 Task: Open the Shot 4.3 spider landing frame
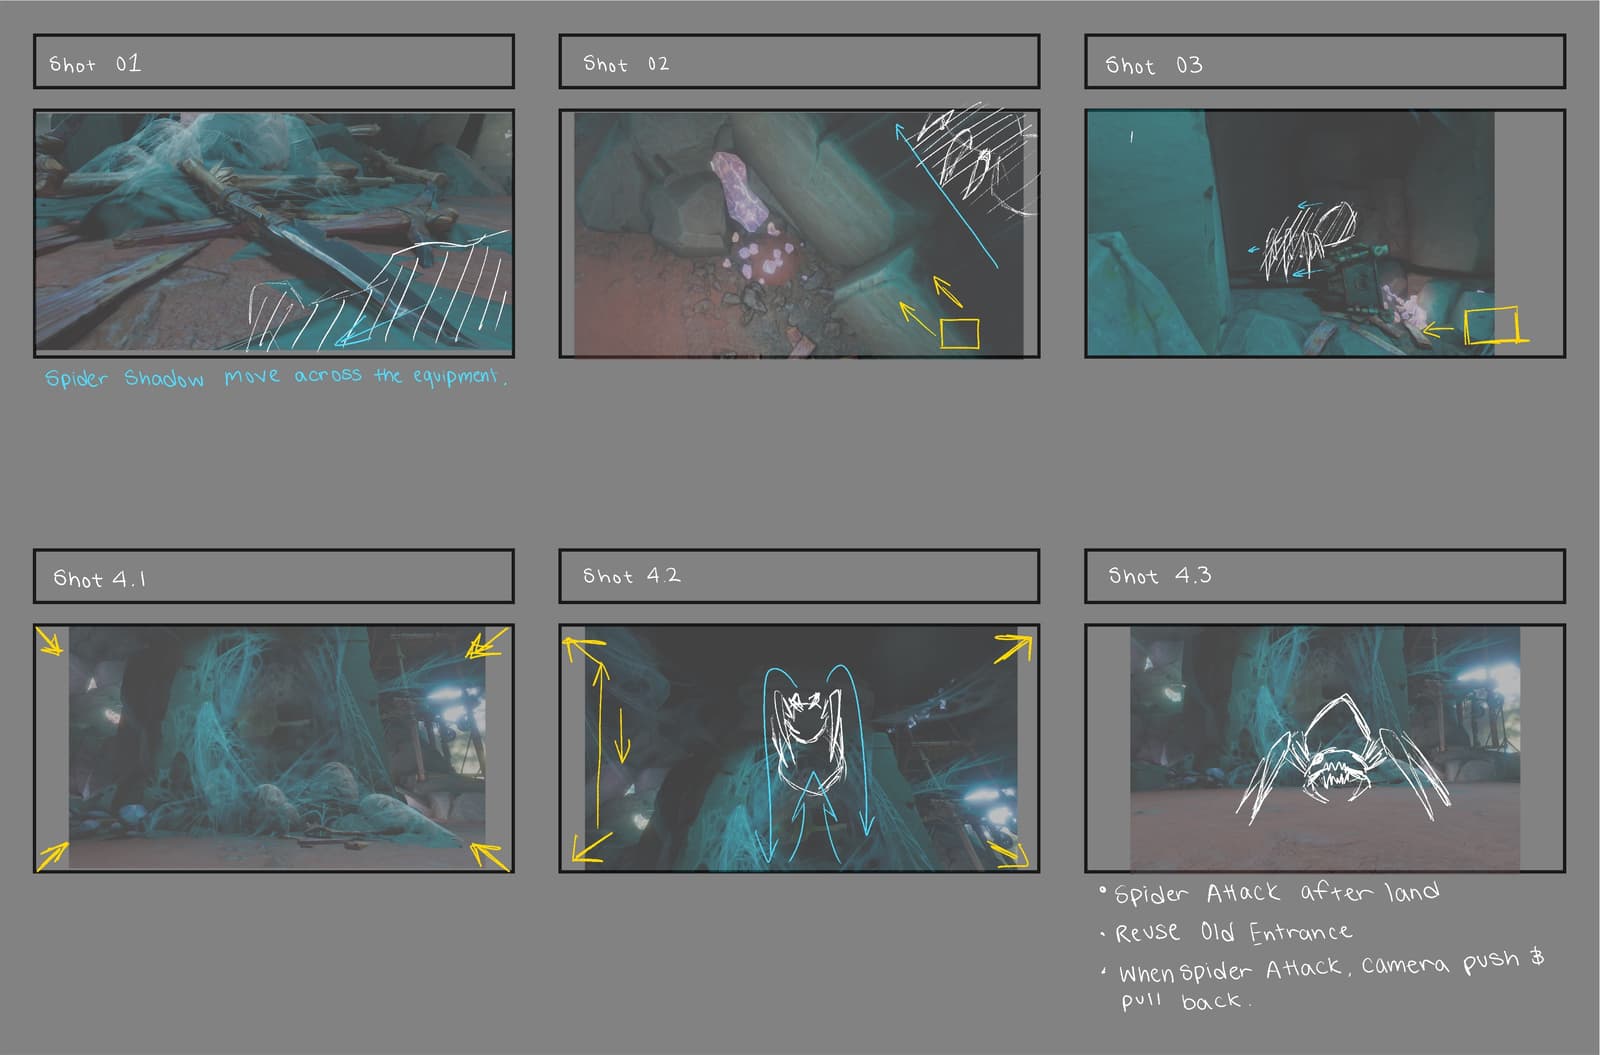[x=1325, y=748]
